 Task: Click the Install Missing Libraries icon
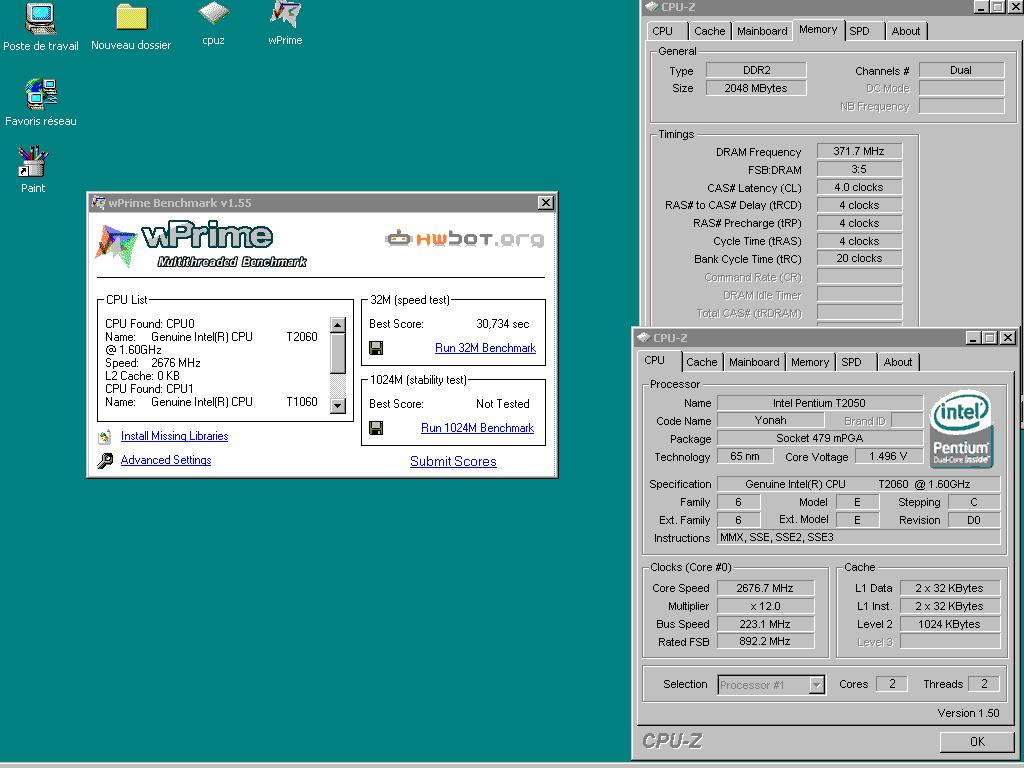[x=105, y=436]
